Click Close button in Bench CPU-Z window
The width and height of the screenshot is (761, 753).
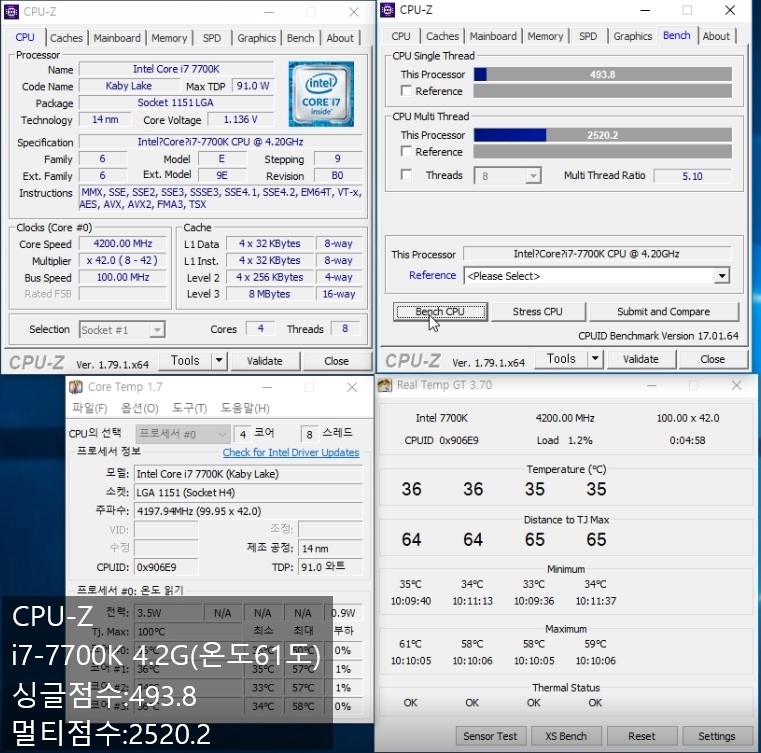712,359
